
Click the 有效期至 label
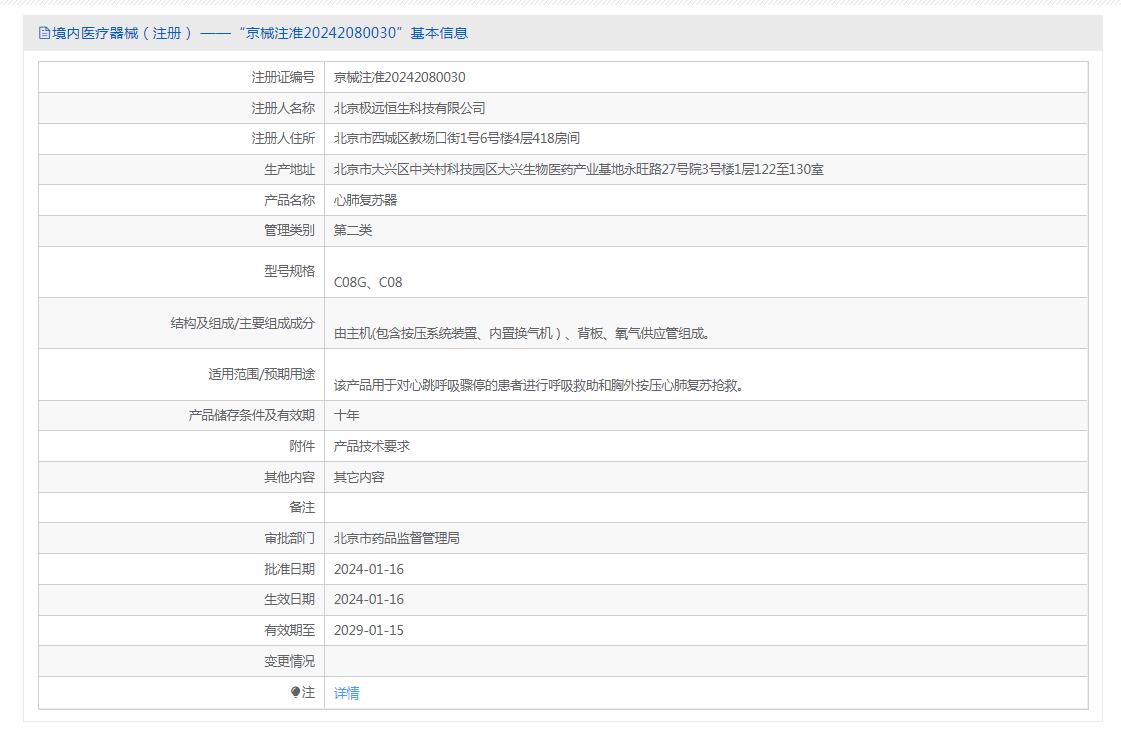click(290, 630)
